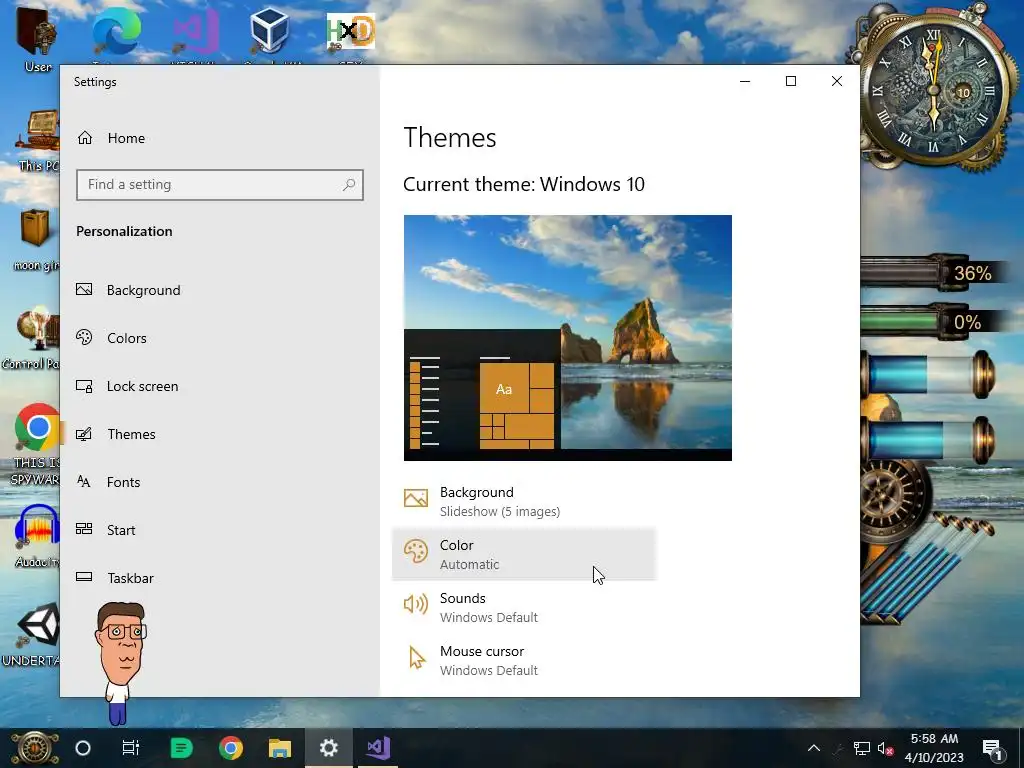Open Task View on taskbar
The width and height of the screenshot is (1024, 768).
[x=131, y=748]
